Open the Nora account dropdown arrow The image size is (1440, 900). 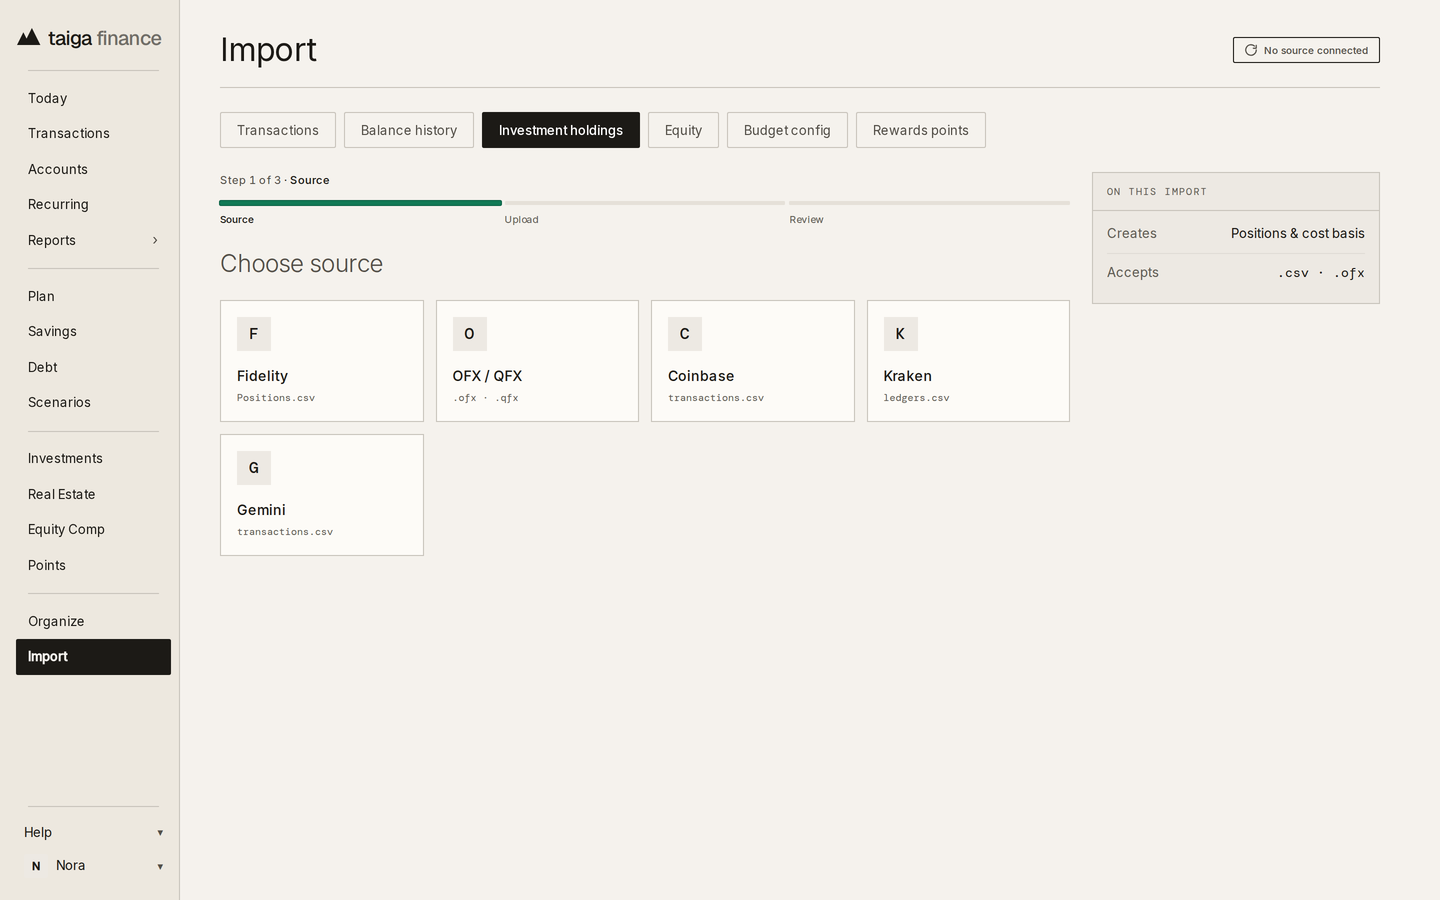pos(160,867)
